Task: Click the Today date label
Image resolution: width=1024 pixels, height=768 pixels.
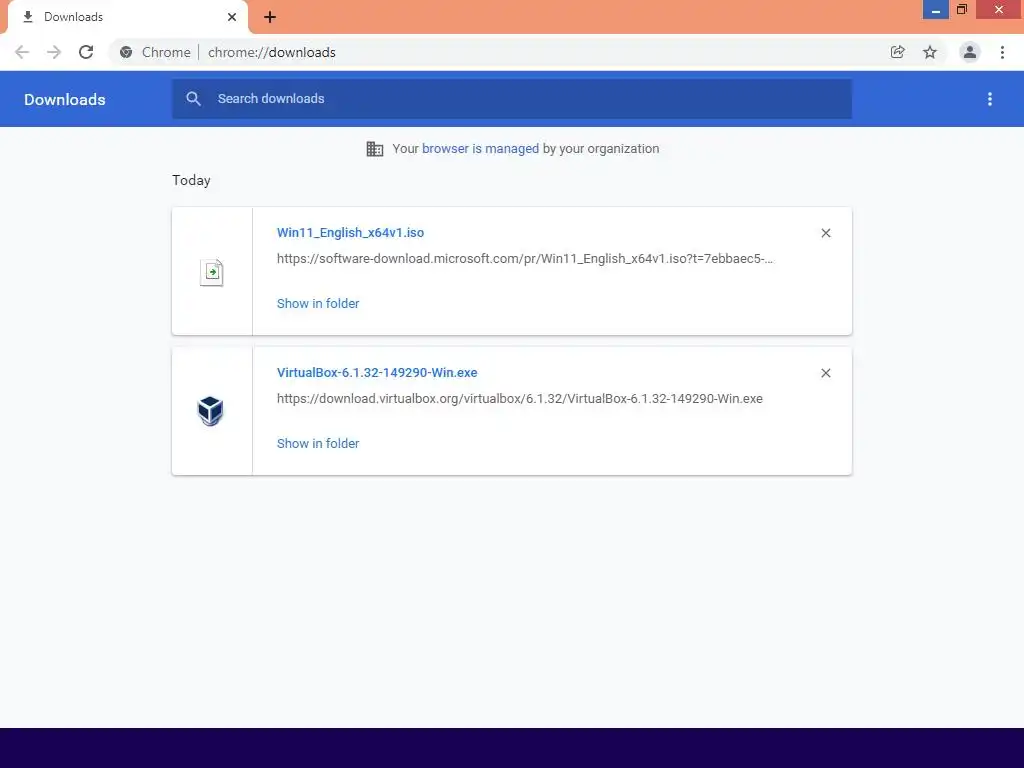Action: point(191,180)
